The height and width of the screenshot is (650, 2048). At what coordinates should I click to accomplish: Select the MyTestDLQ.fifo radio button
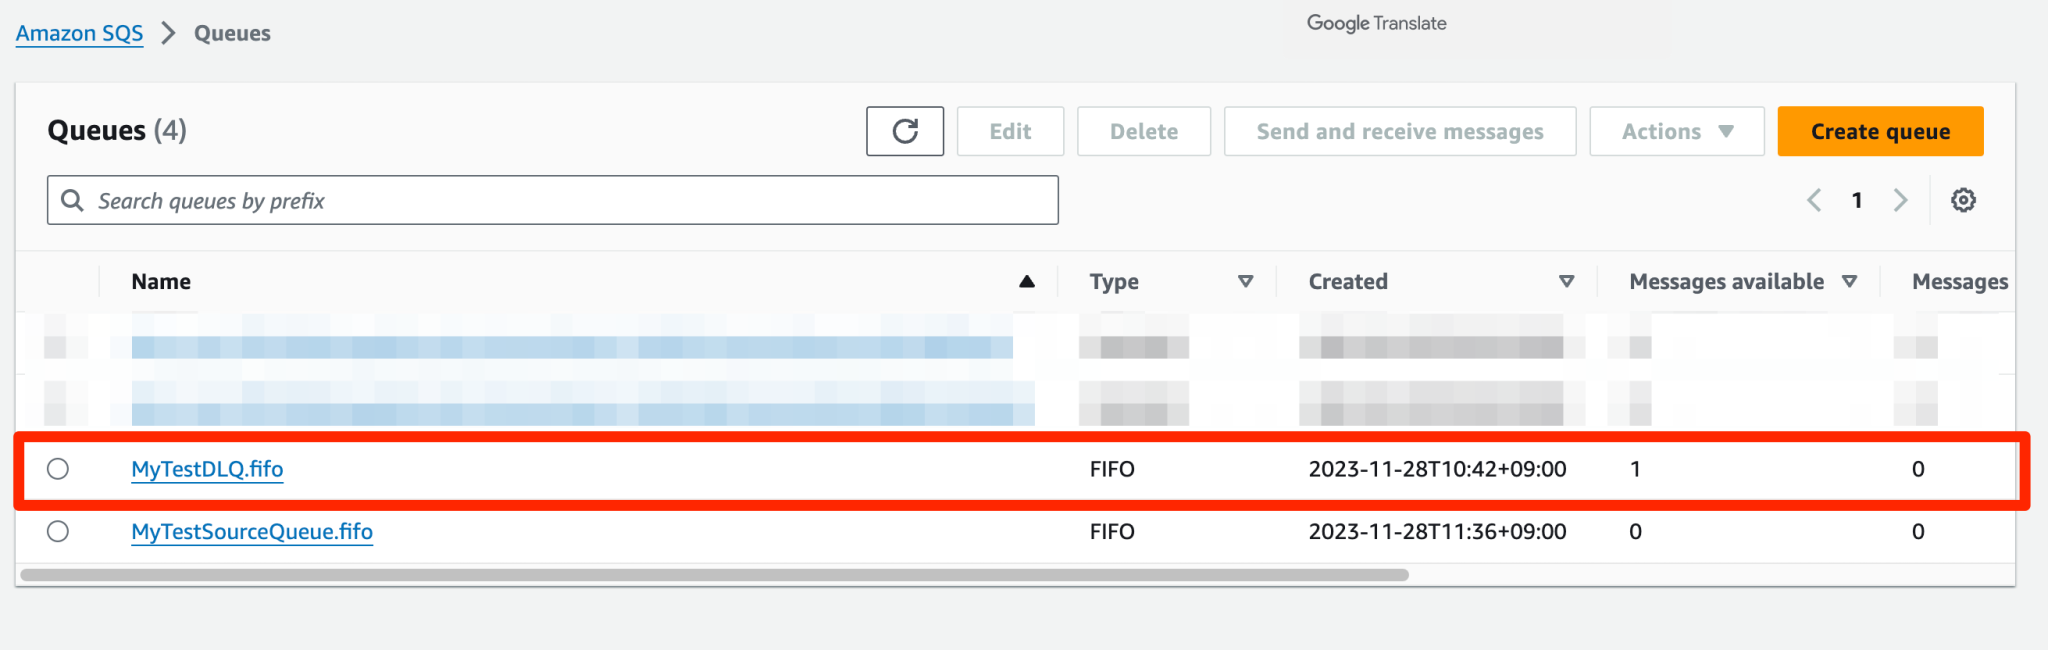pyautogui.click(x=58, y=468)
